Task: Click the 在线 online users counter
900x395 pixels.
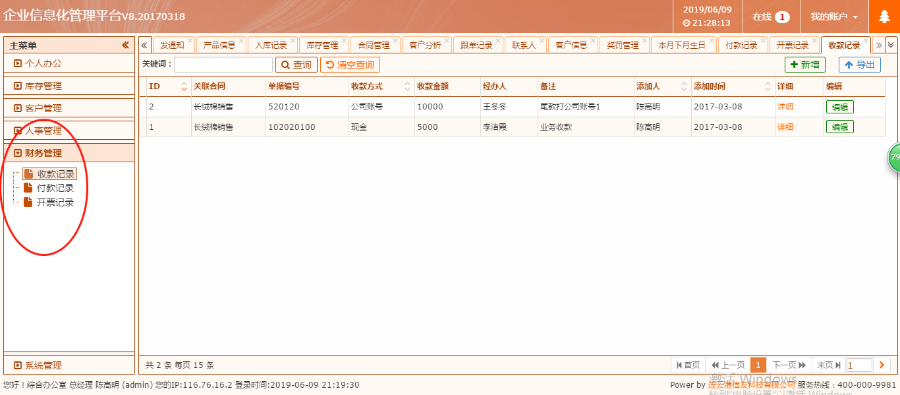Action: tap(771, 17)
